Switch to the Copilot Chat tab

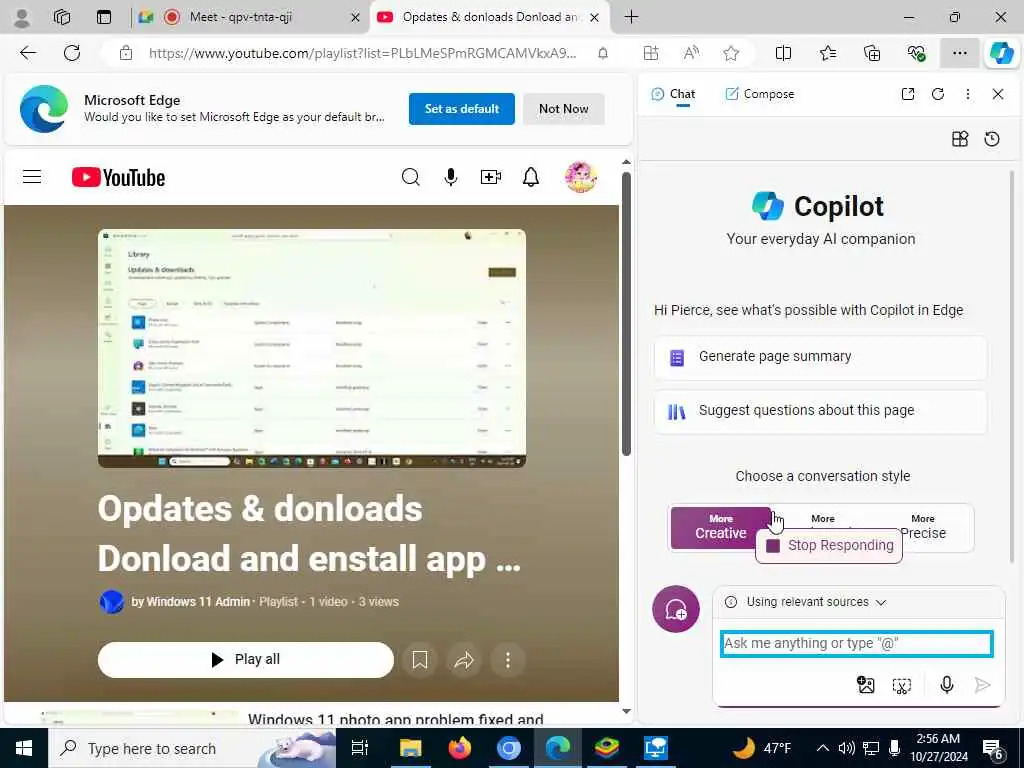673,94
